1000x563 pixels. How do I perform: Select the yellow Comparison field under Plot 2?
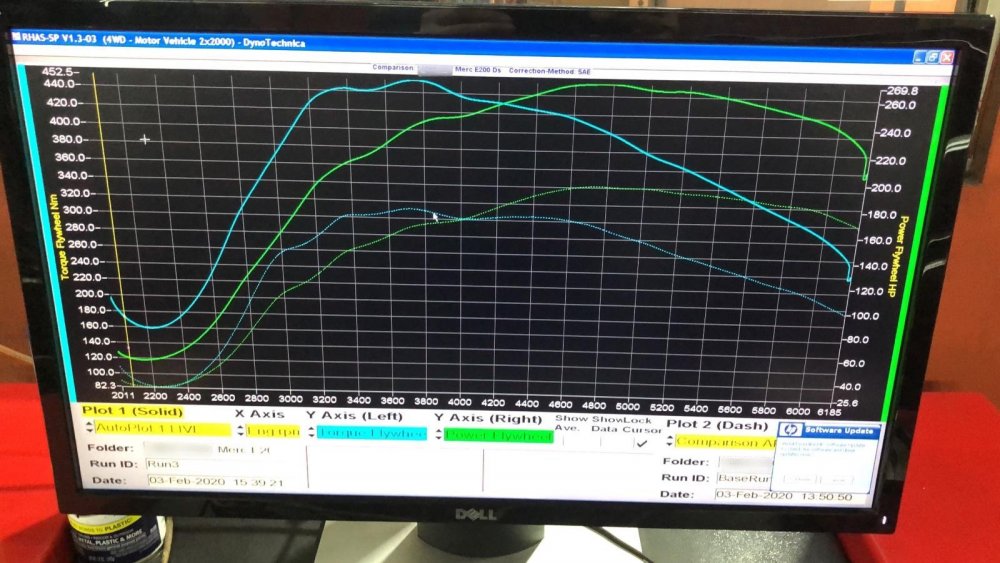tap(726, 442)
